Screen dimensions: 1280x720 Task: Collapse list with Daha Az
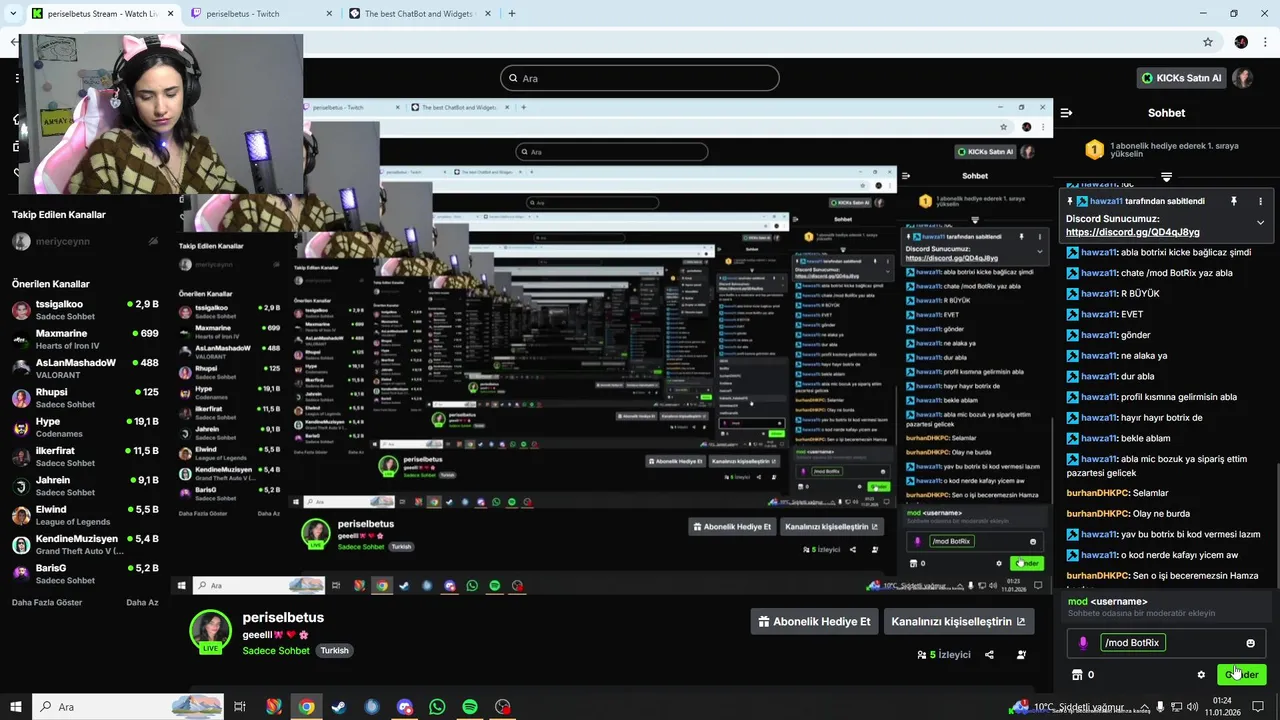coord(142,603)
